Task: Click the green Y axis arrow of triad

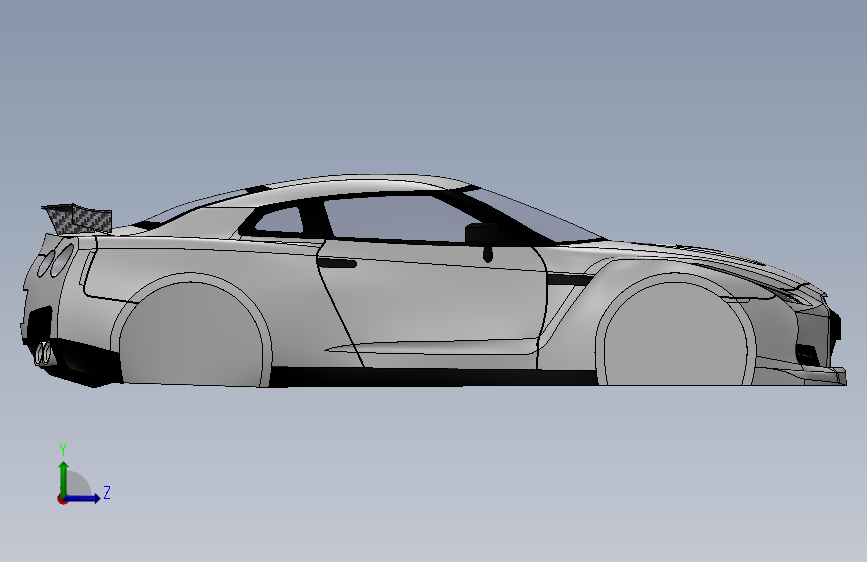Action: click(64, 478)
